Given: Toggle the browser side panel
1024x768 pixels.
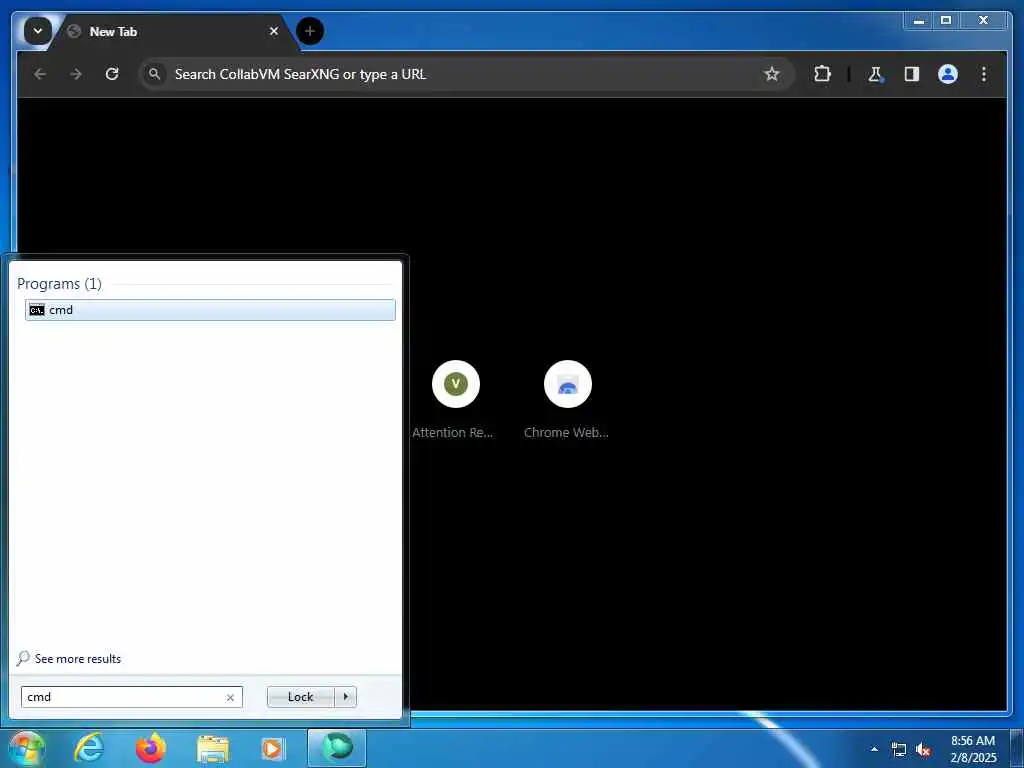Looking at the screenshot, I should click(912, 74).
